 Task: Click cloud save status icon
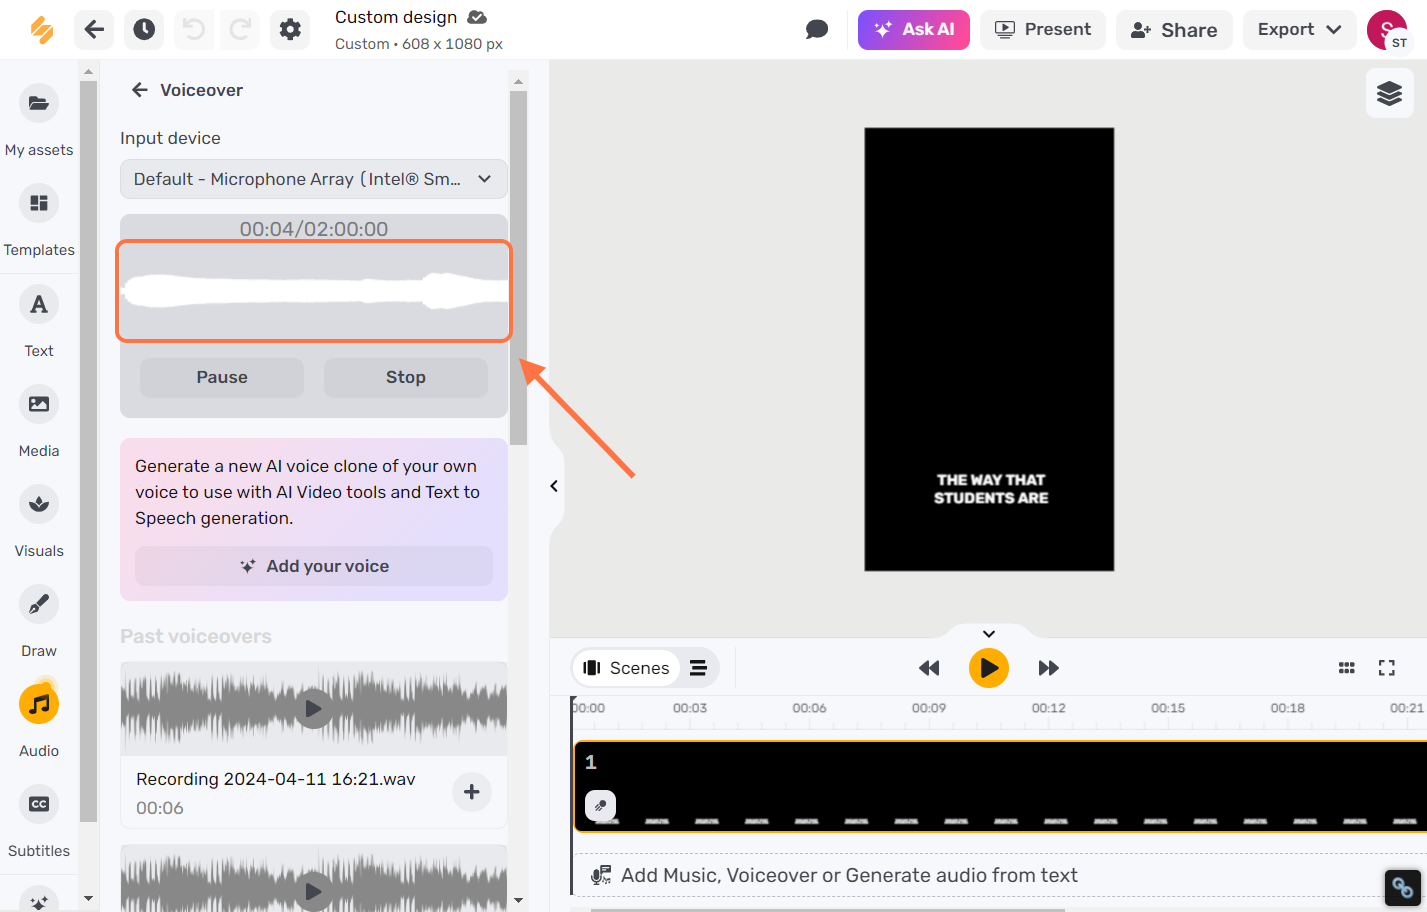(x=477, y=17)
